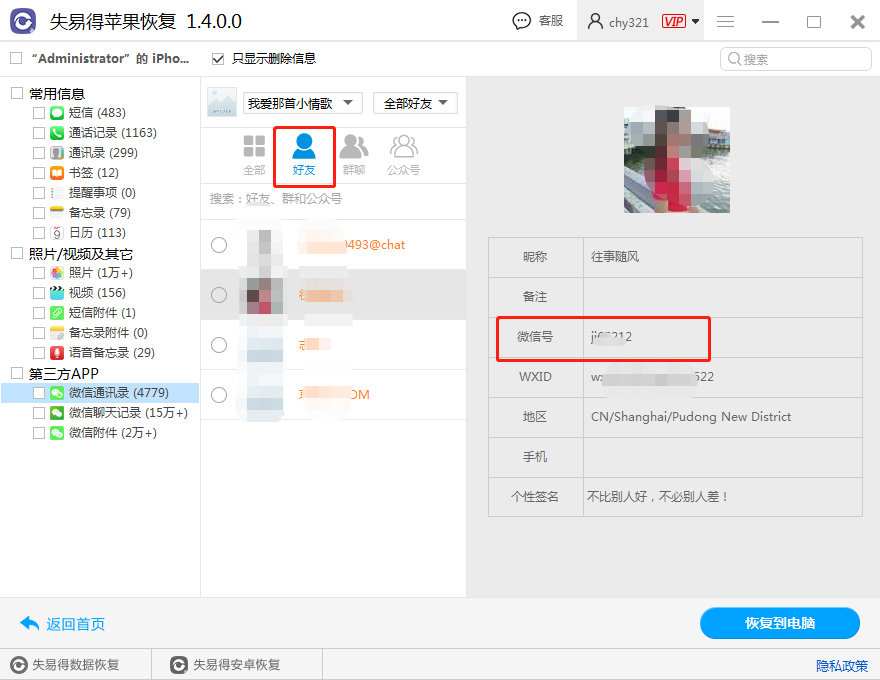The width and height of the screenshot is (880, 680).
Task: Click the contacts icon for 通讯录
Action: click(57, 153)
